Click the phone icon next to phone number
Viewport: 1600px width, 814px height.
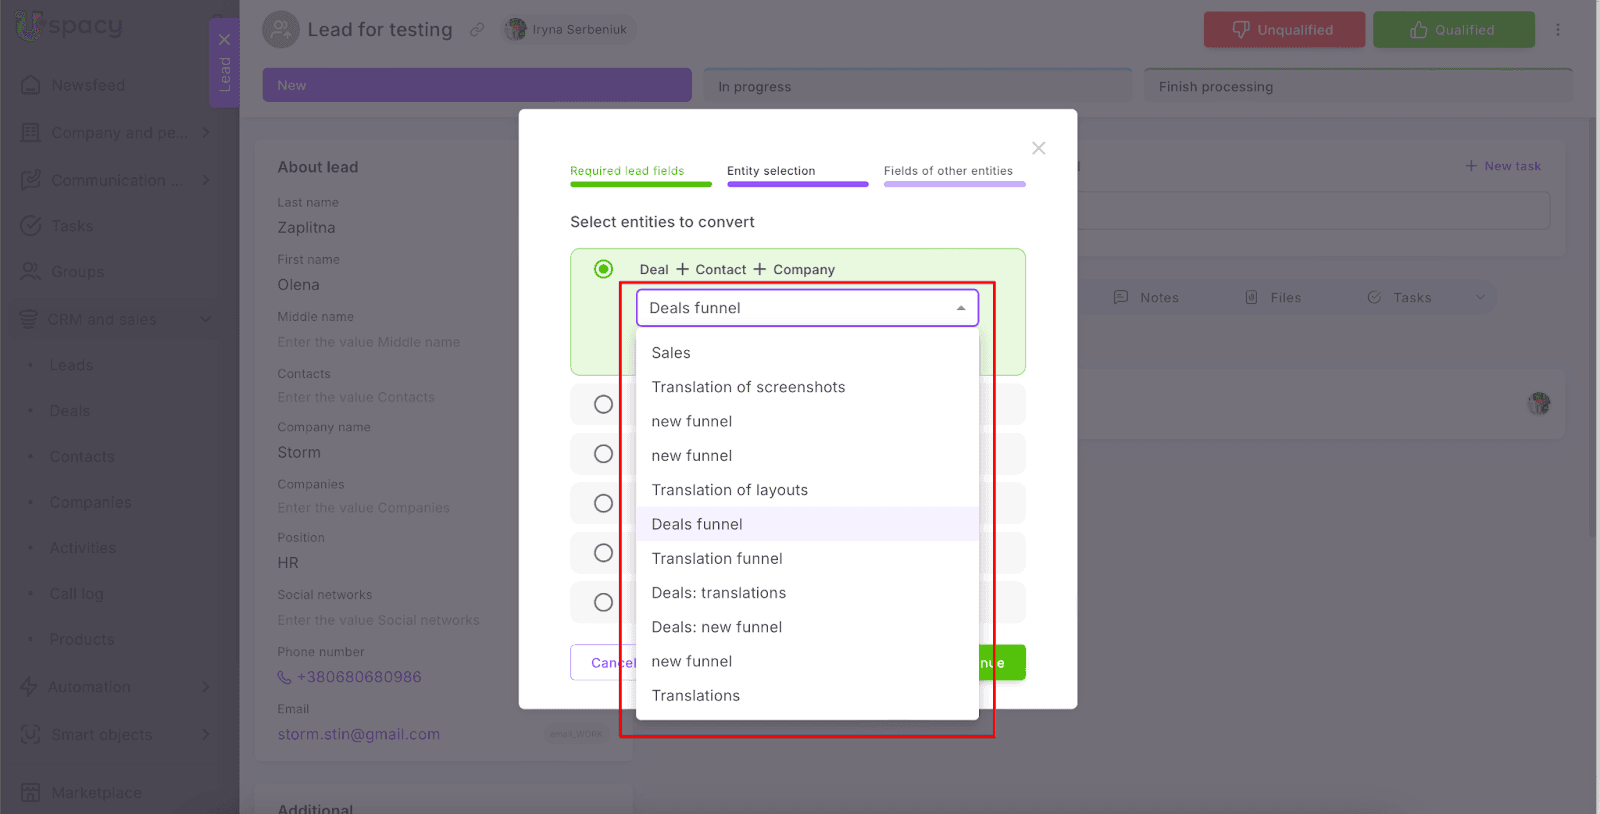(x=284, y=677)
